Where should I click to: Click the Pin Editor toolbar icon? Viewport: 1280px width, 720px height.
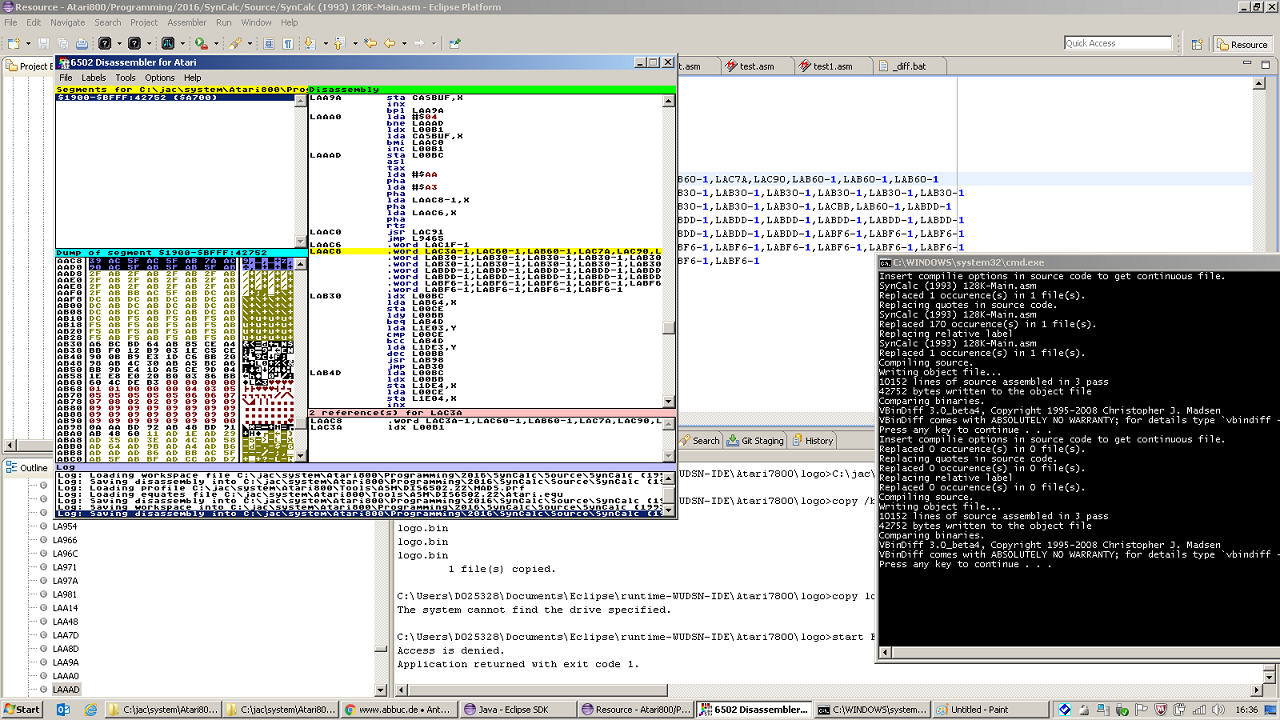[455, 44]
